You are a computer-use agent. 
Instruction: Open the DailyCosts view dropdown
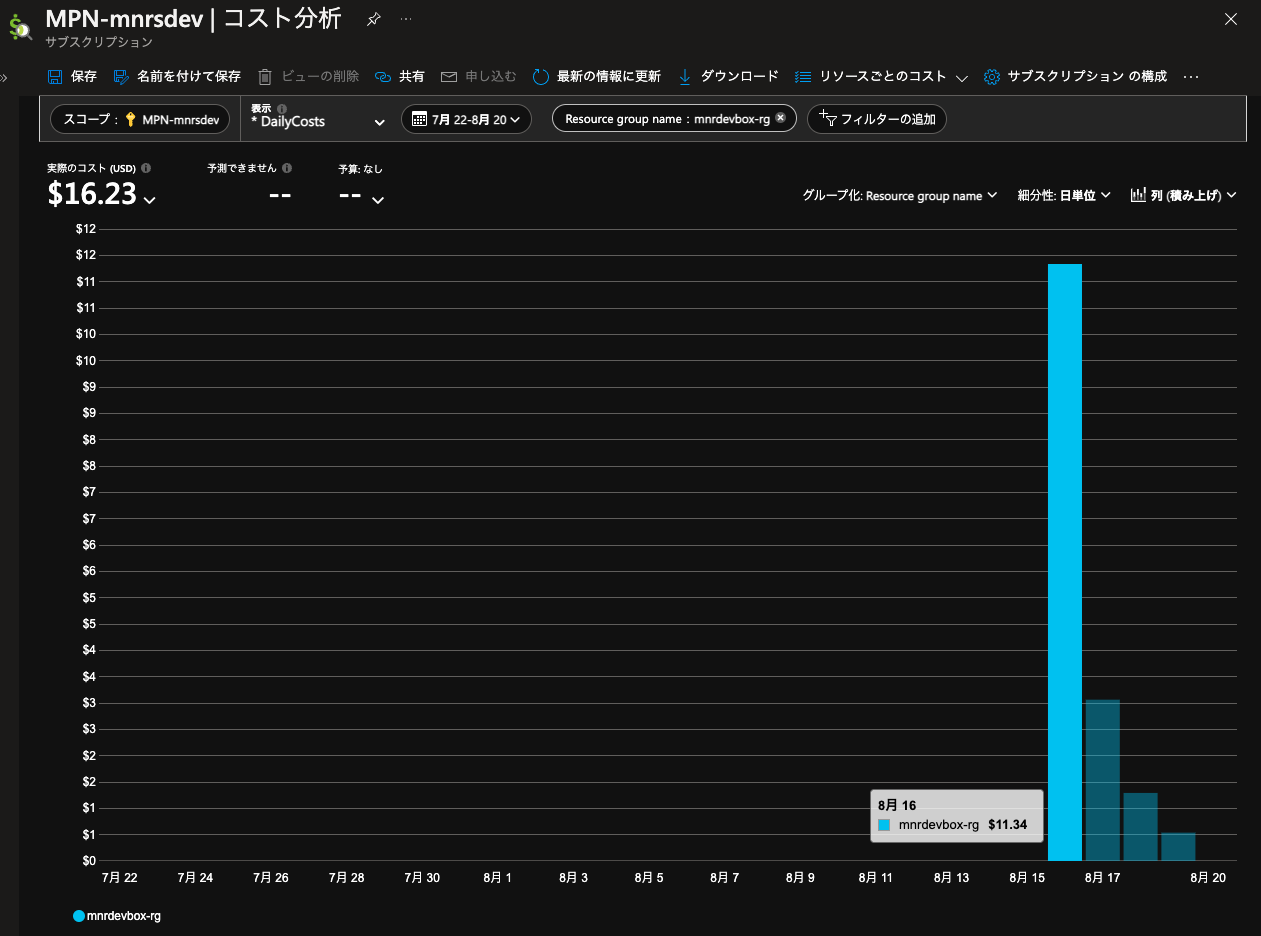point(318,121)
